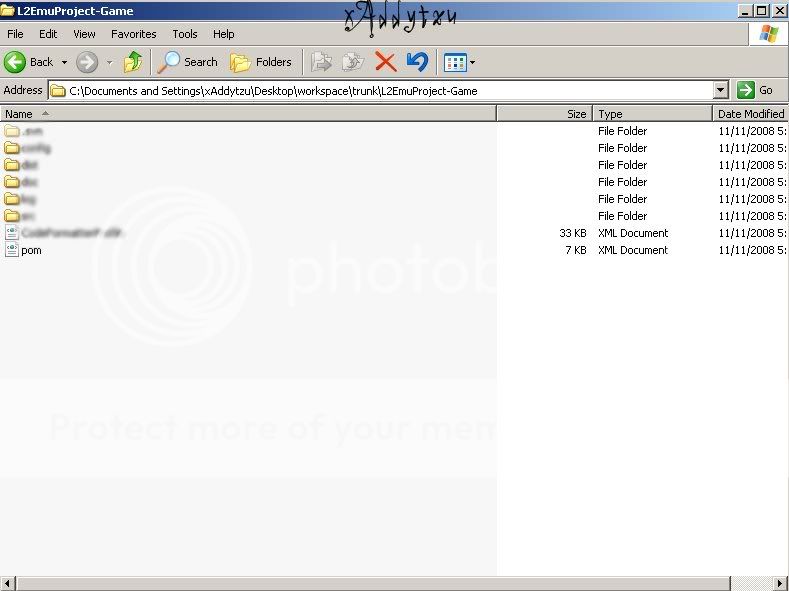The image size is (789, 591).
Task: Click the Forward navigation arrow icon
Action: click(x=87, y=62)
